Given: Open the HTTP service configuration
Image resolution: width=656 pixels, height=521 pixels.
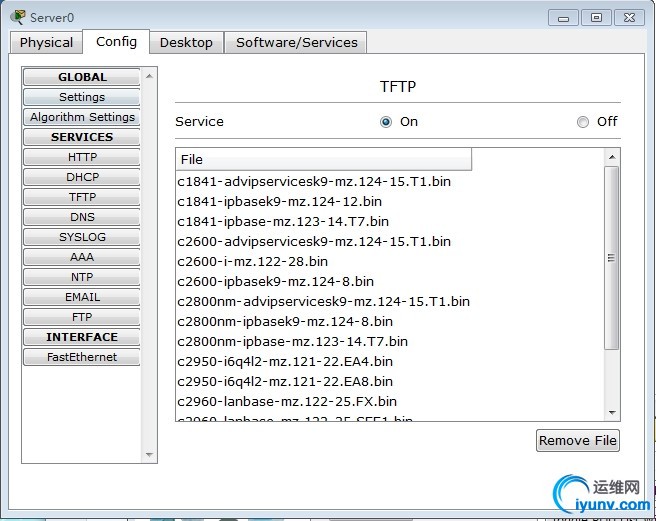Looking at the screenshot, I should tap(82, 157).
